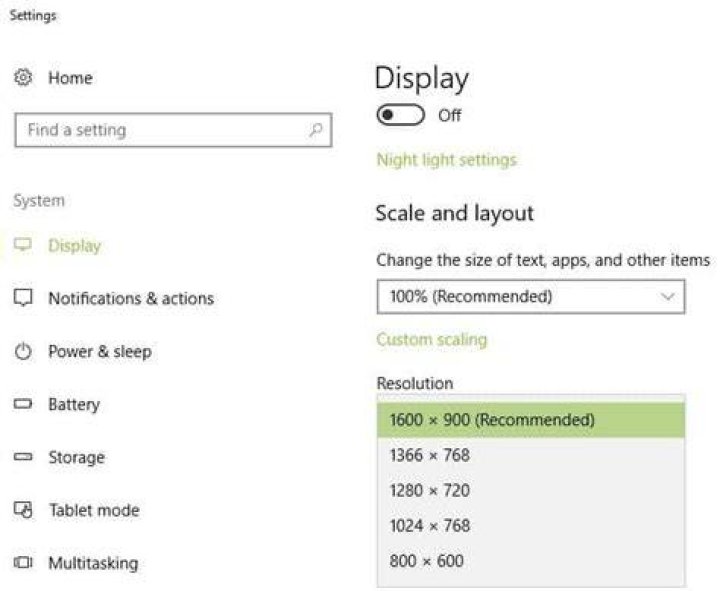
Task: Click the Off label beside the toggle
Action: coord(450,115)
